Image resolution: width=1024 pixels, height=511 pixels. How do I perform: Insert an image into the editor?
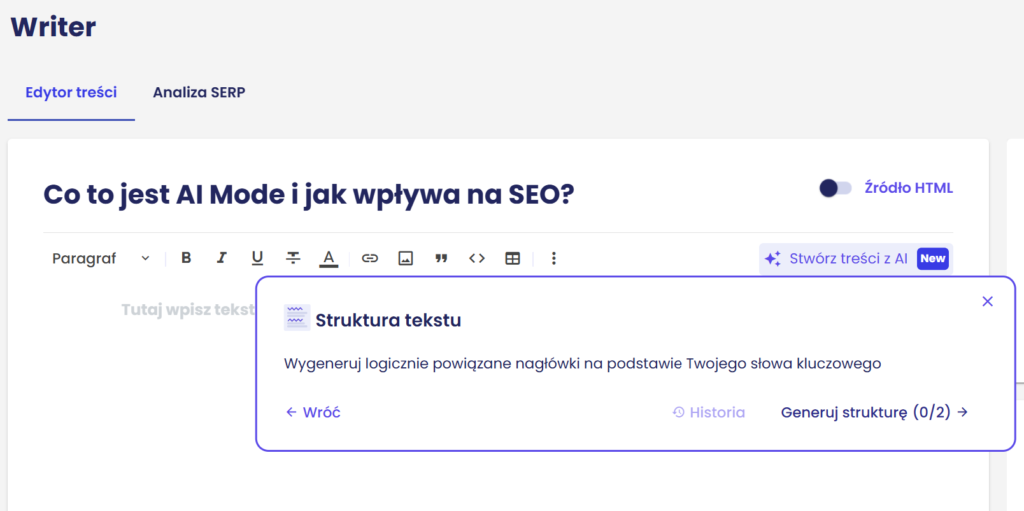pyautogui.click(x=405, y=258)
